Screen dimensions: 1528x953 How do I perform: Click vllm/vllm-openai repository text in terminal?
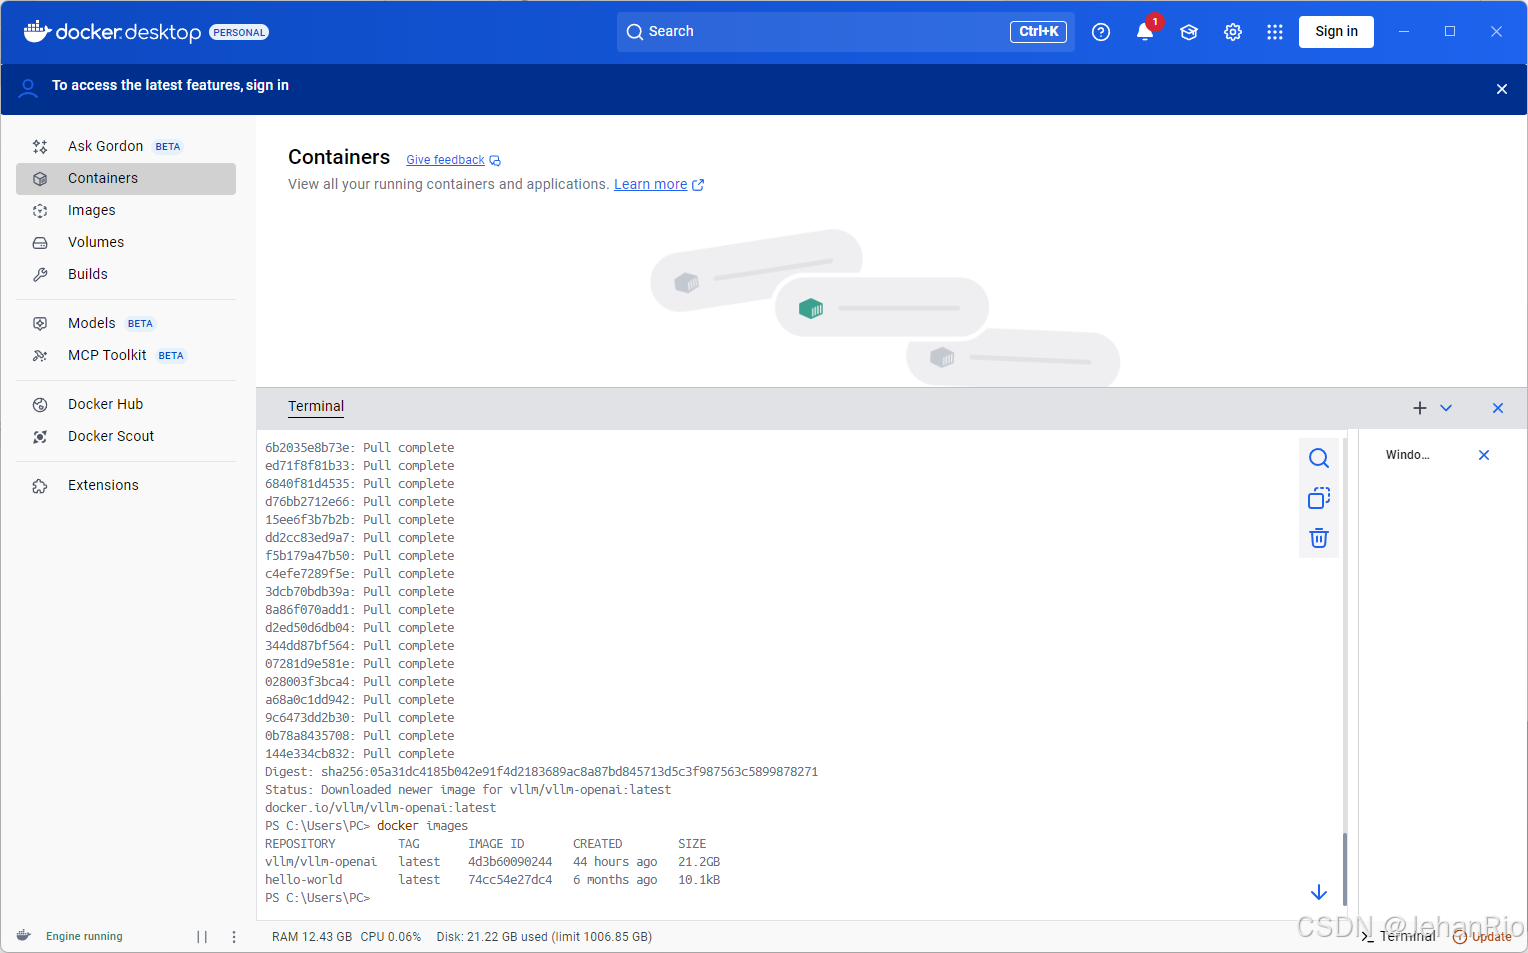point(321,862)
